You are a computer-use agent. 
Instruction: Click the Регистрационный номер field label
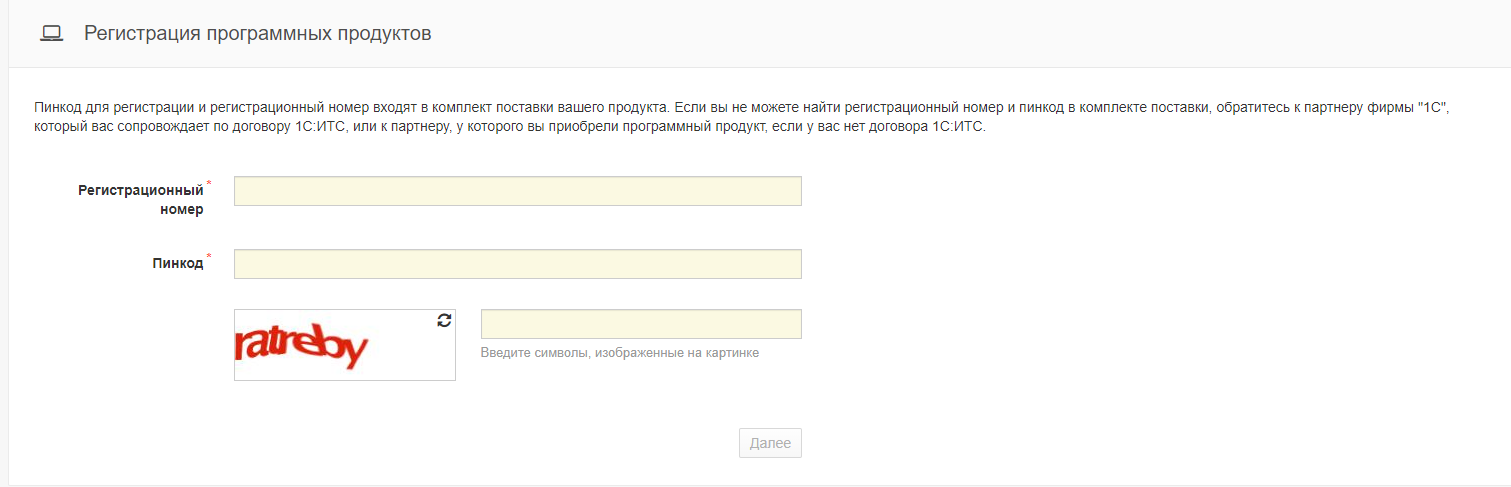tap(141, 200)
